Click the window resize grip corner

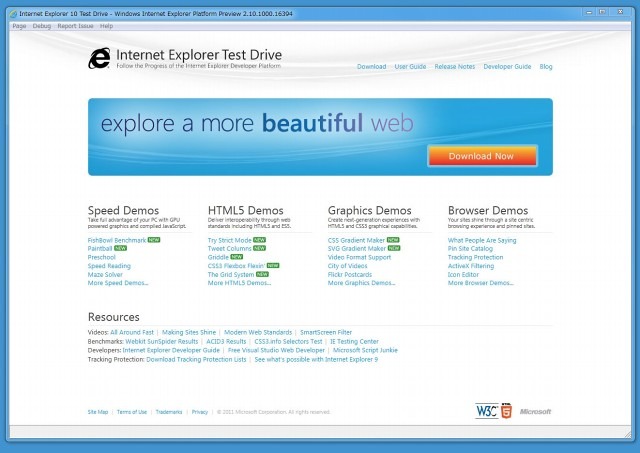coord(627,434)
